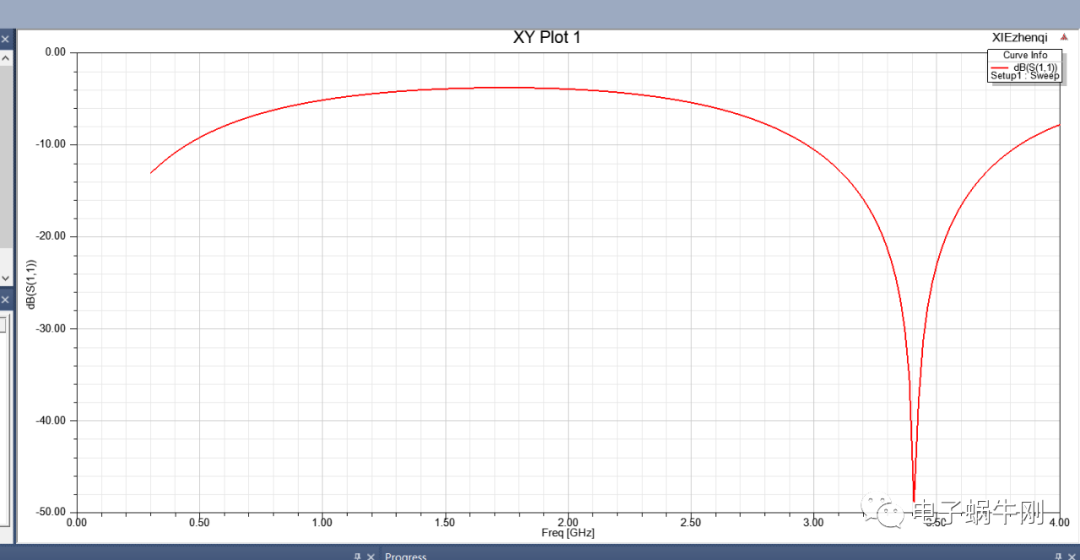Screen dimensions: 1080x560
Task: Close the upper left docked panel
Action: [x=4, y=39]
